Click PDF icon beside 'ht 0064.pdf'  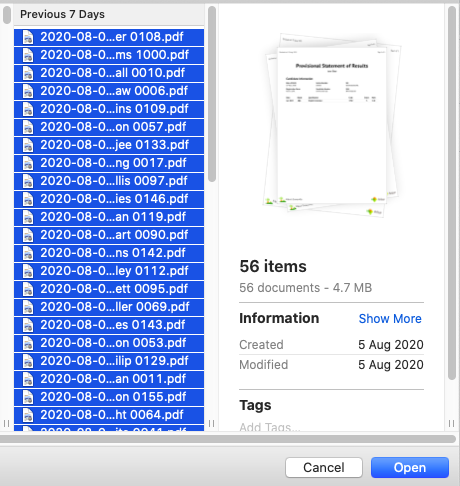click(x=28, y=415)
